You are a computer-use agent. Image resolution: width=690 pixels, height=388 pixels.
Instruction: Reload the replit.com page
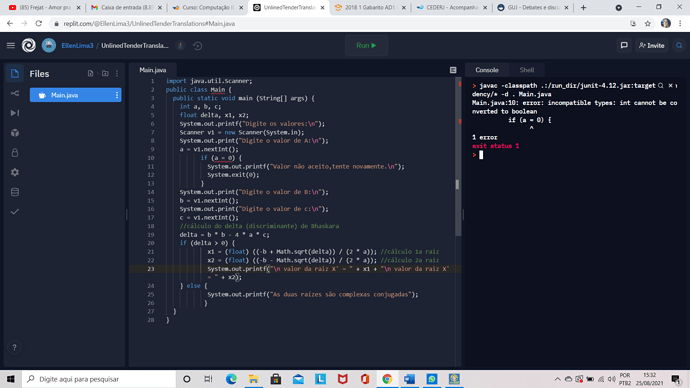coord(39,23)
